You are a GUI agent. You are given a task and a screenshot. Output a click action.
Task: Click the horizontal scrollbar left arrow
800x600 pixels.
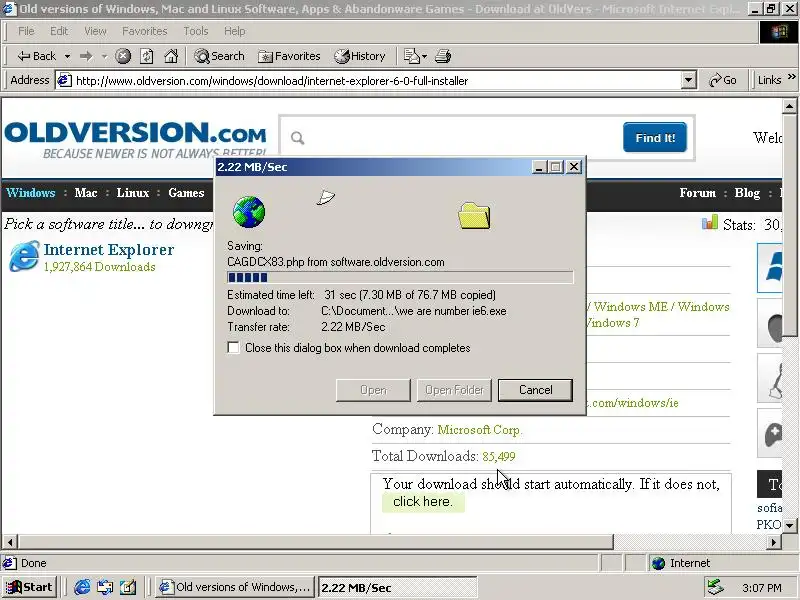[x=10, y=542]
